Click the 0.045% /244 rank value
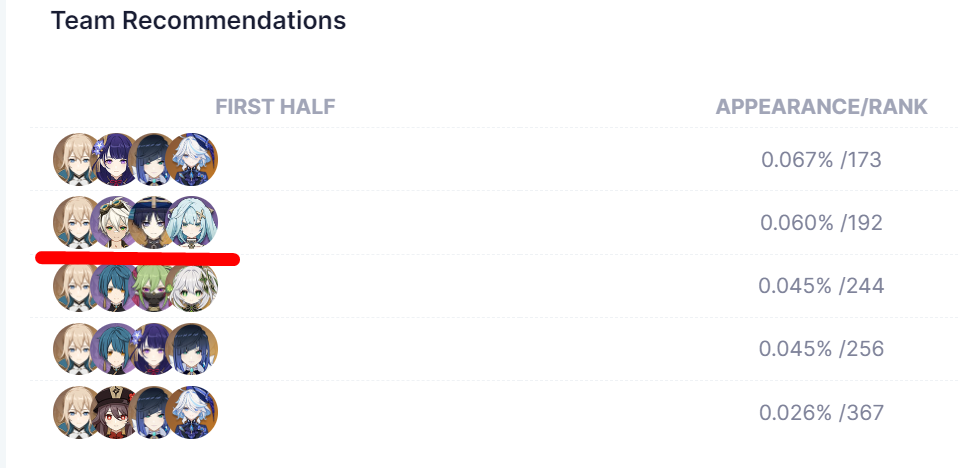The width and height of the screenshot is (958, 468). [821, 286]
